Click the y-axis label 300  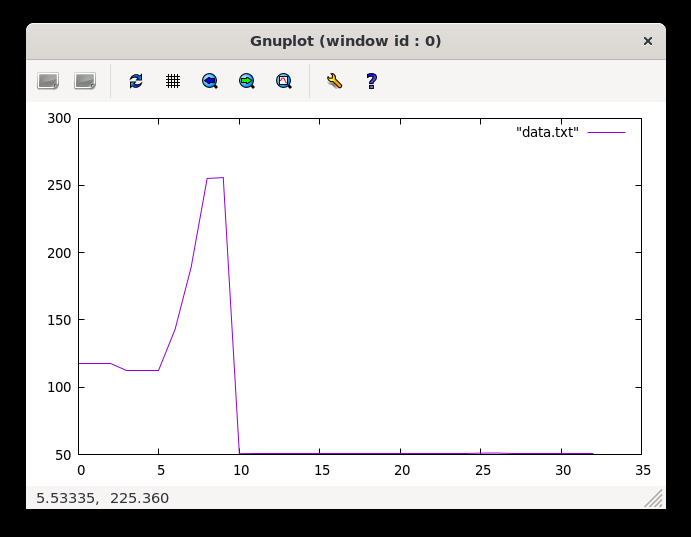click(59, 118)
